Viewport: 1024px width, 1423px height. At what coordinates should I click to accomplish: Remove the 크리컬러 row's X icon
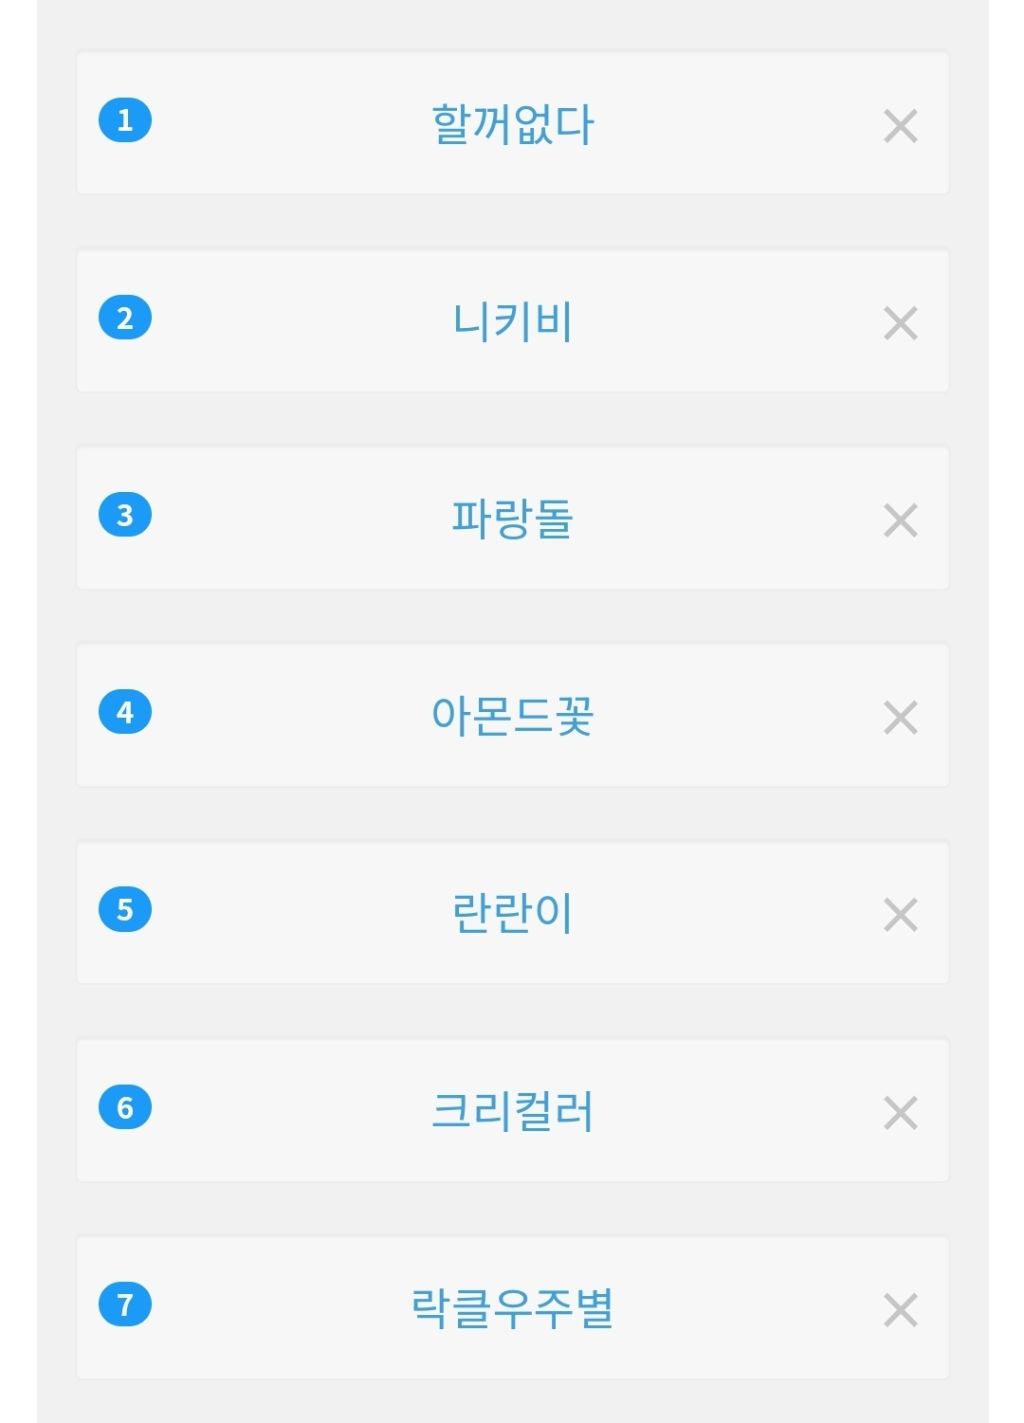pyautogui.click(x=900, y=1112)
